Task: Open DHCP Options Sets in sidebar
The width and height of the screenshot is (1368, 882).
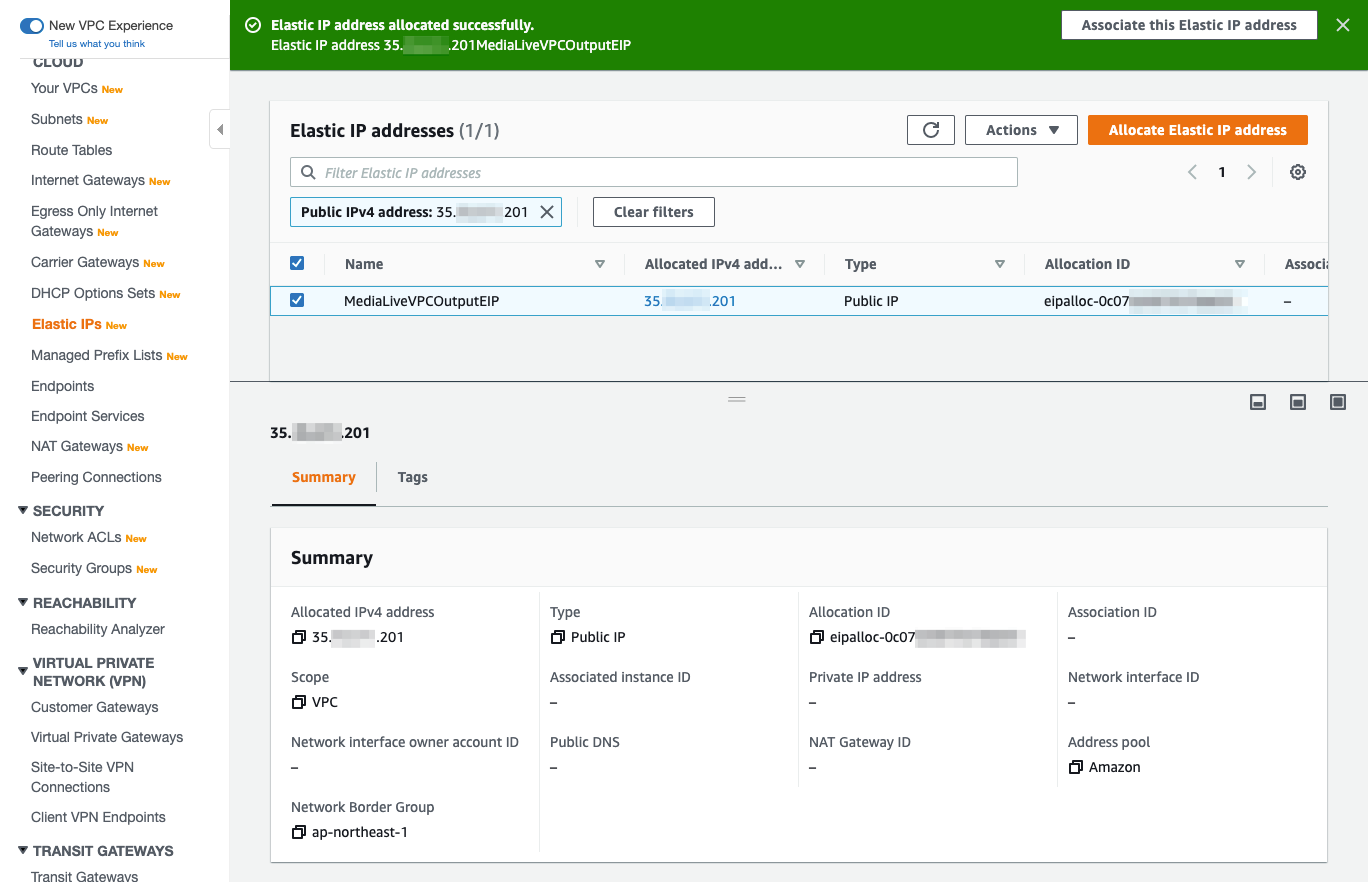Action: [x=93, y=293]
